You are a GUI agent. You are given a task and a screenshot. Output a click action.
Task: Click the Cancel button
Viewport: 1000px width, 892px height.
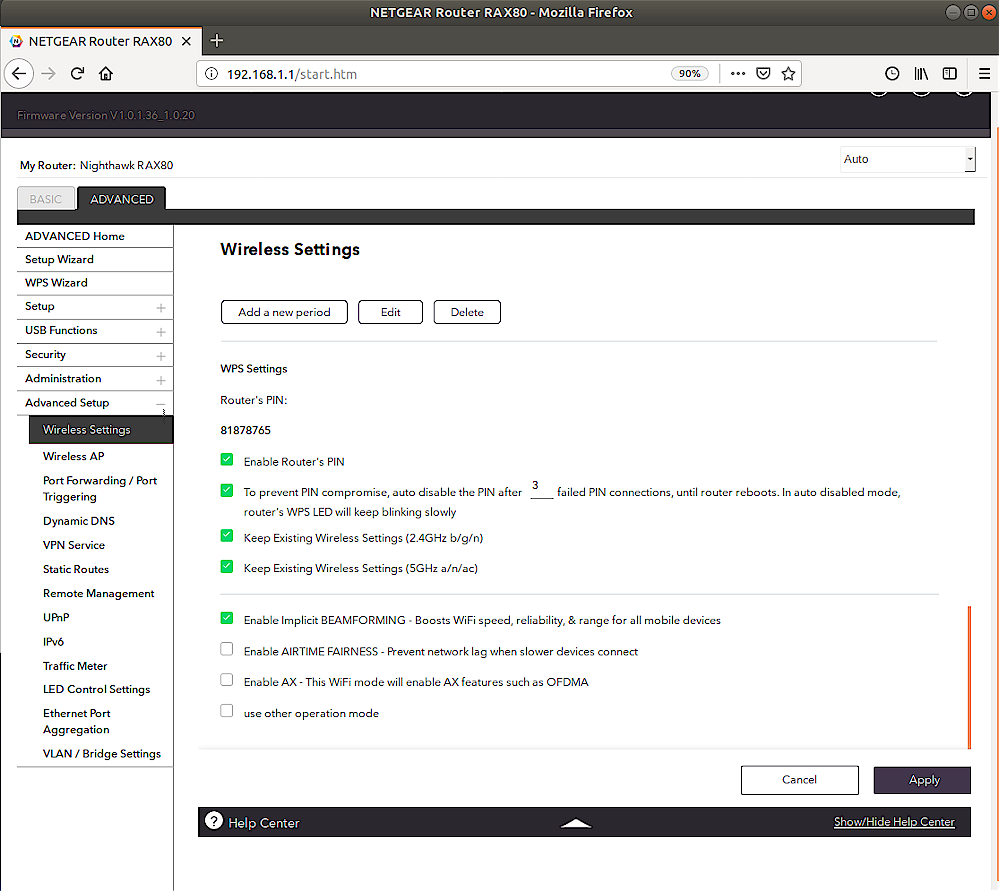point(799,780)
